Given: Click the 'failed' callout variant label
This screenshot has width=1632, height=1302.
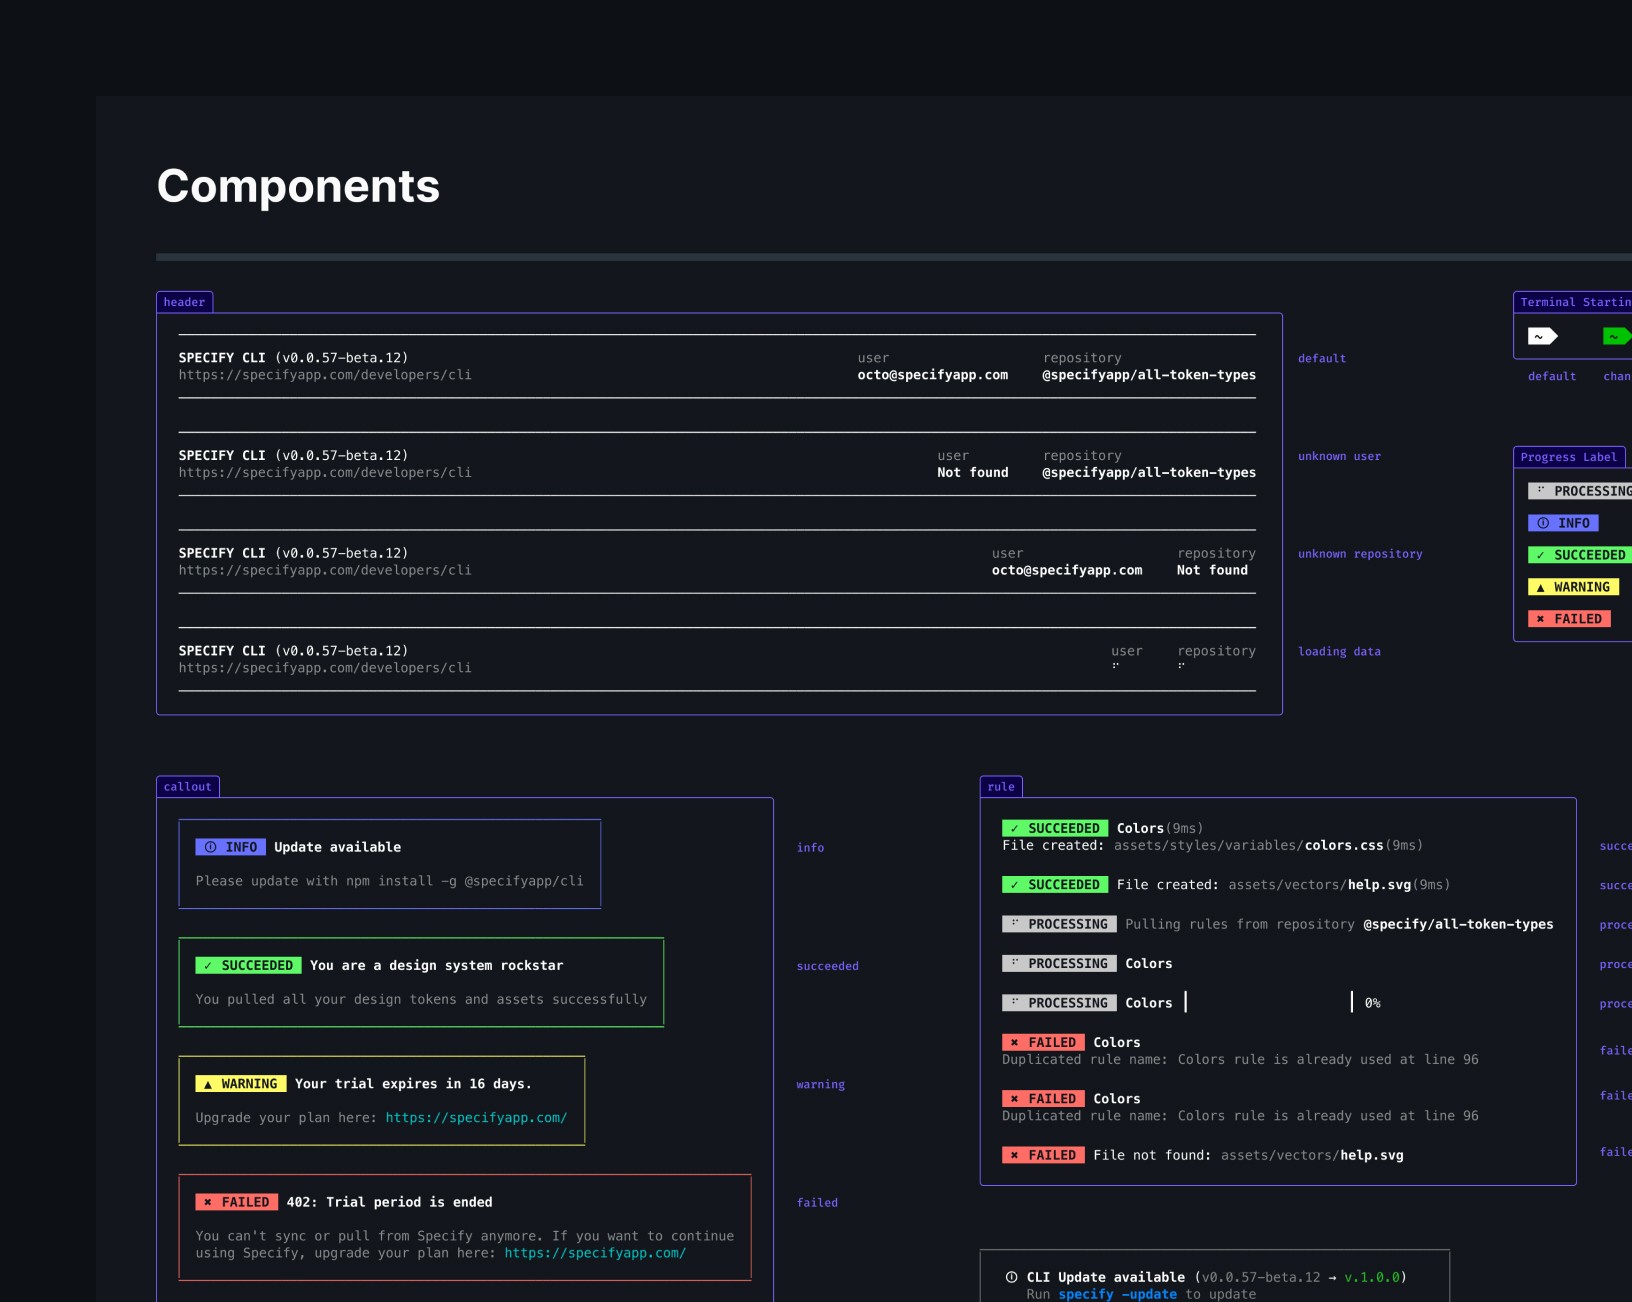Looking at the screenshot, I should coord(817,1203).
